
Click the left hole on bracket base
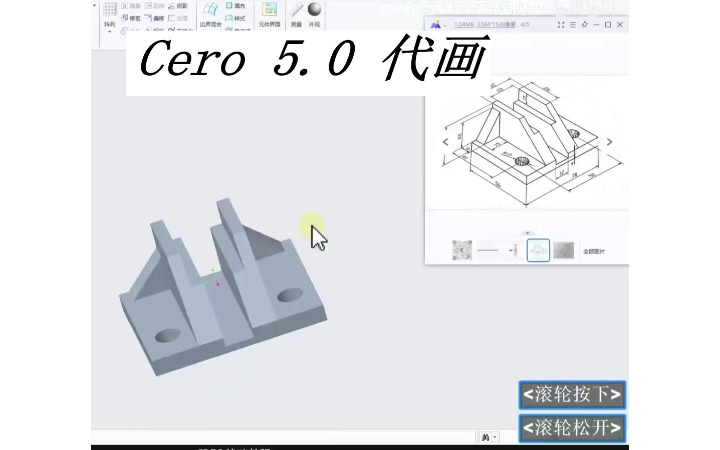168,336
